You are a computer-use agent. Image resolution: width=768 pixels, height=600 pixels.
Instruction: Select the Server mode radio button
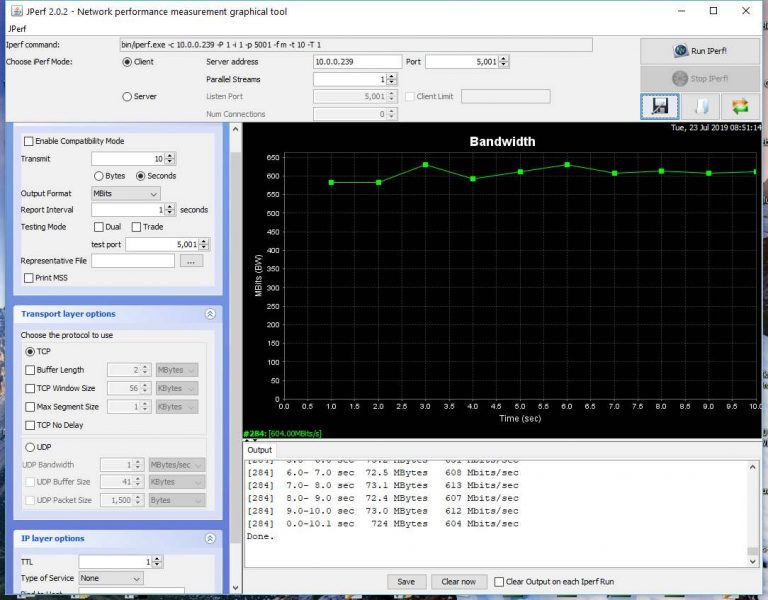coord(127,96)
